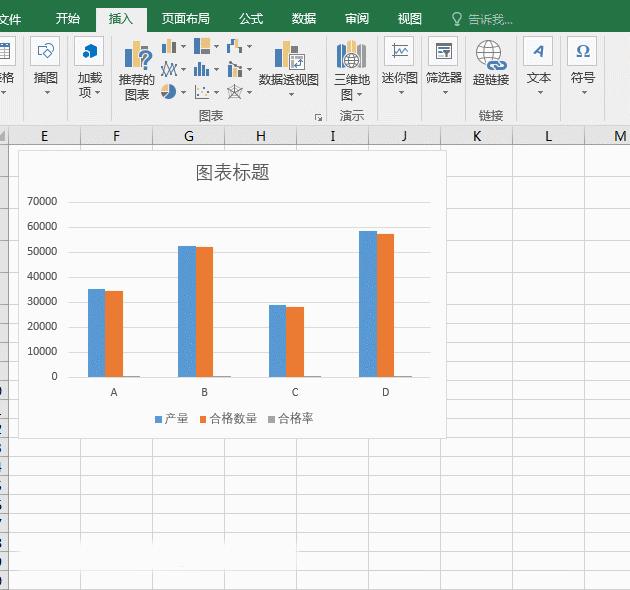Expand the pie chart dropdown arrow
The width and height of the screenshot is (630, 590).
click(183, 93)
